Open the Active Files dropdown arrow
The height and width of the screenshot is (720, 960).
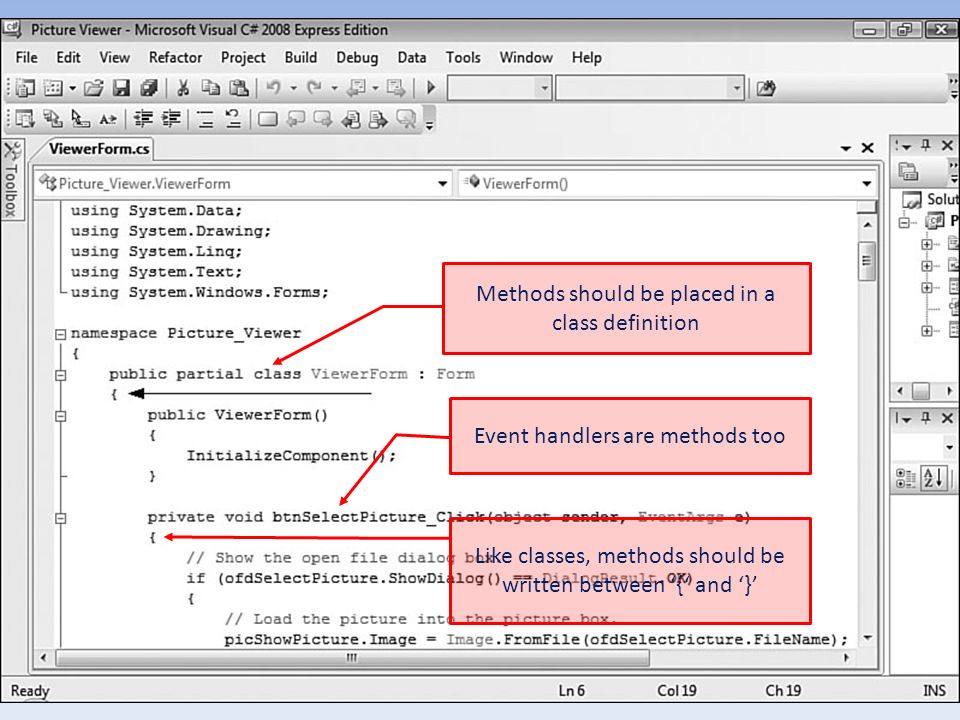(x=846, y=148)
